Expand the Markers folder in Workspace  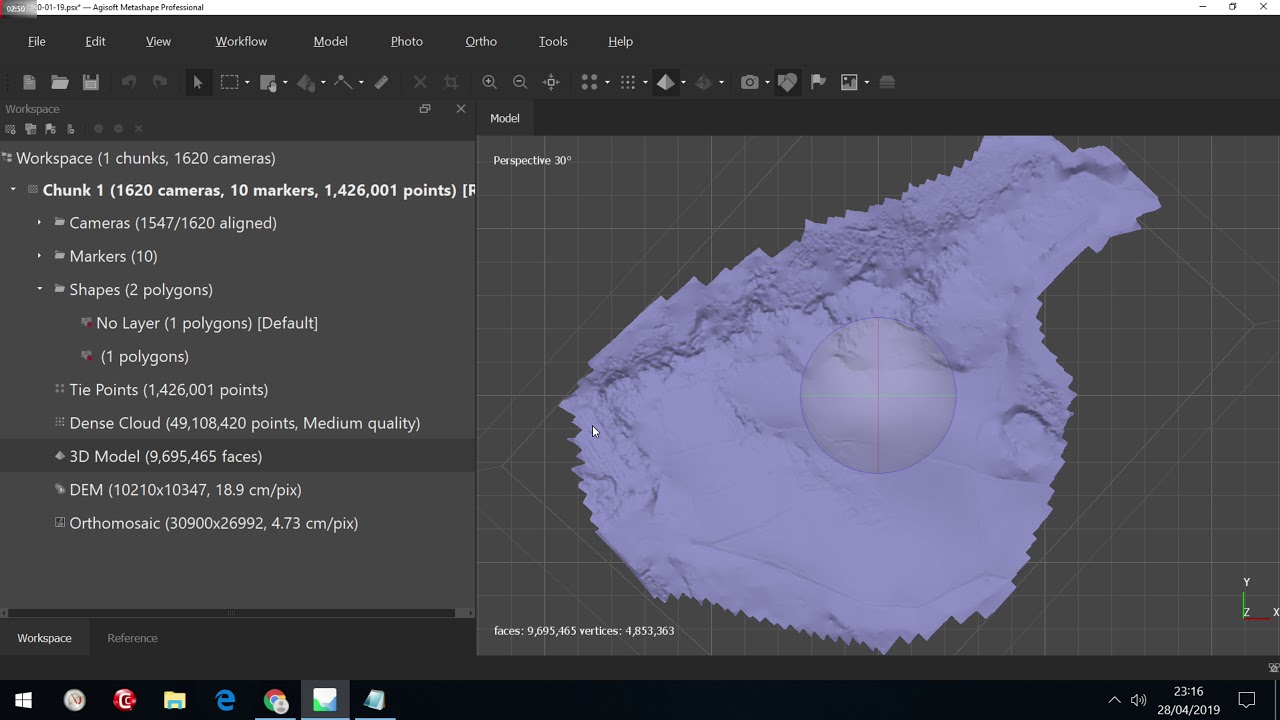[39, 256]
